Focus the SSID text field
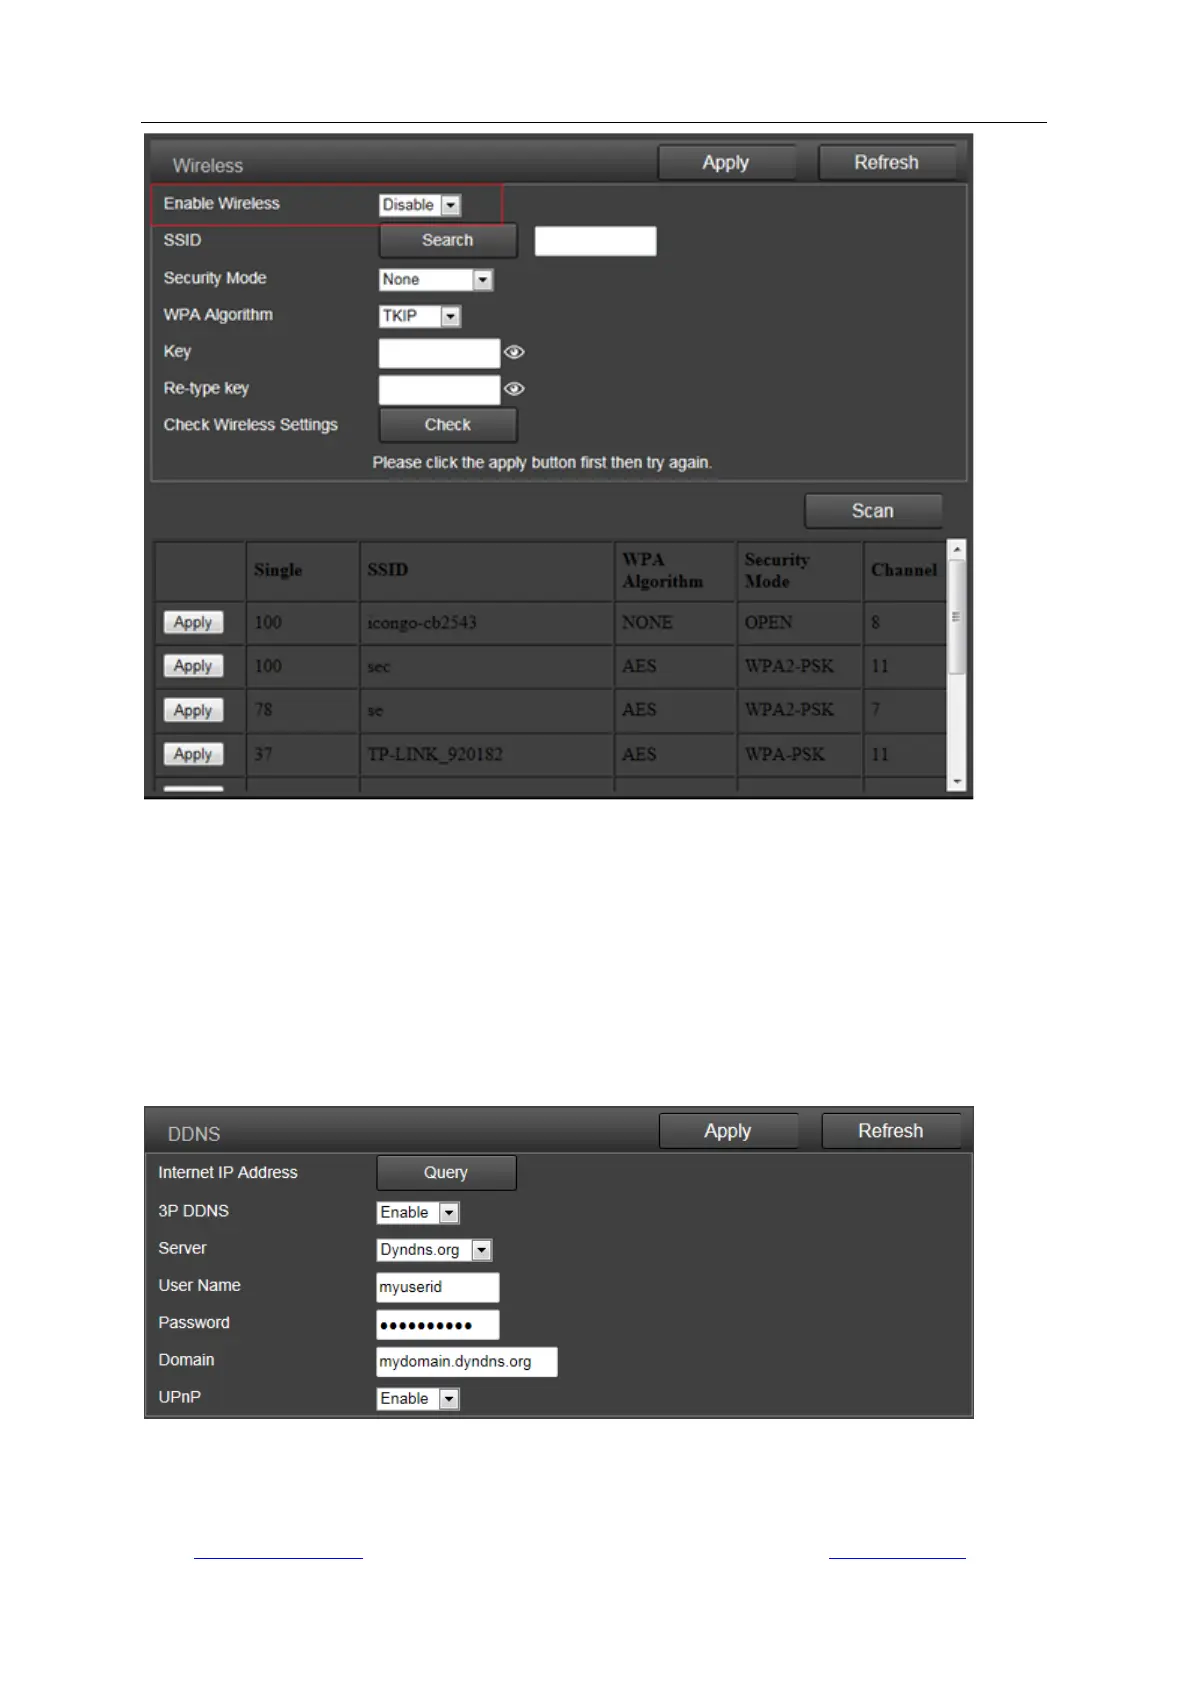This screenshot has height=1684, width=1191. (x=595, y=241)
